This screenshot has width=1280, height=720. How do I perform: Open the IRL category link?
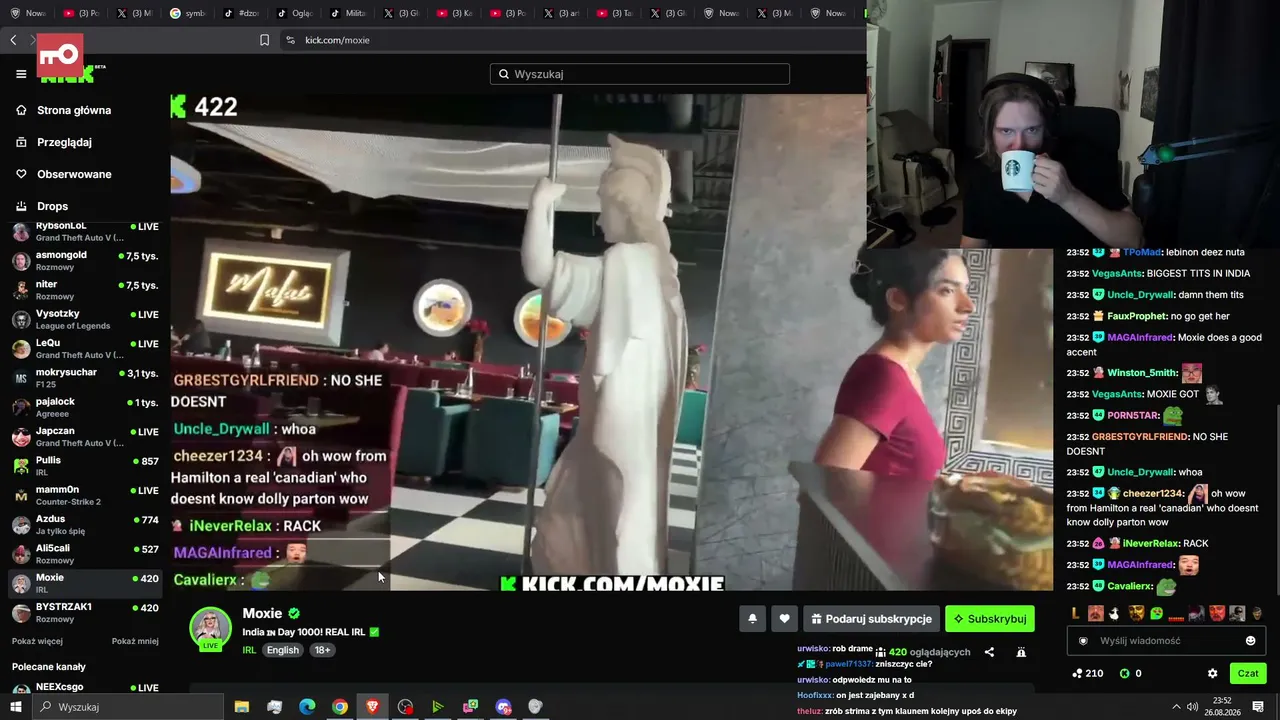coord(249,650)
